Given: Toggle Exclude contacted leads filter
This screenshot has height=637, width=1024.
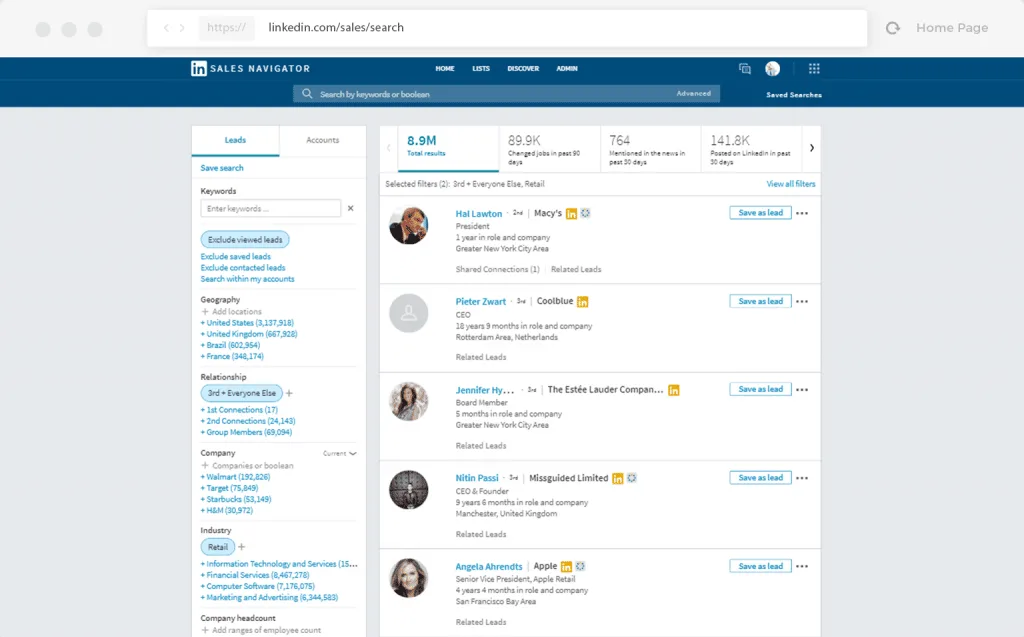Looking at the screenshot, I should click(243, 268).
